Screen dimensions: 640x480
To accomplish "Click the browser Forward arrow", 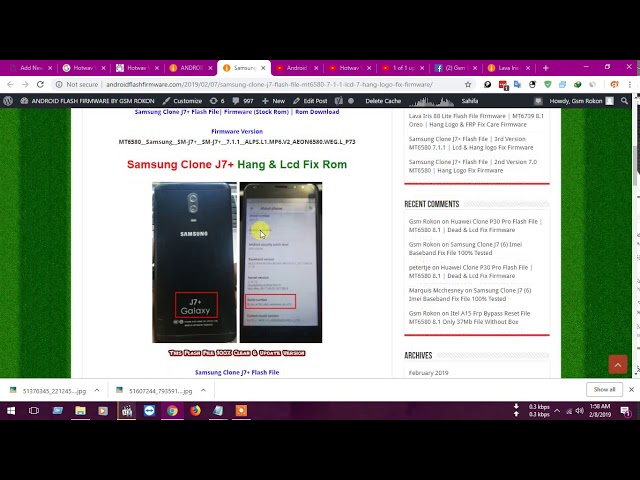I will coord(25,84).
